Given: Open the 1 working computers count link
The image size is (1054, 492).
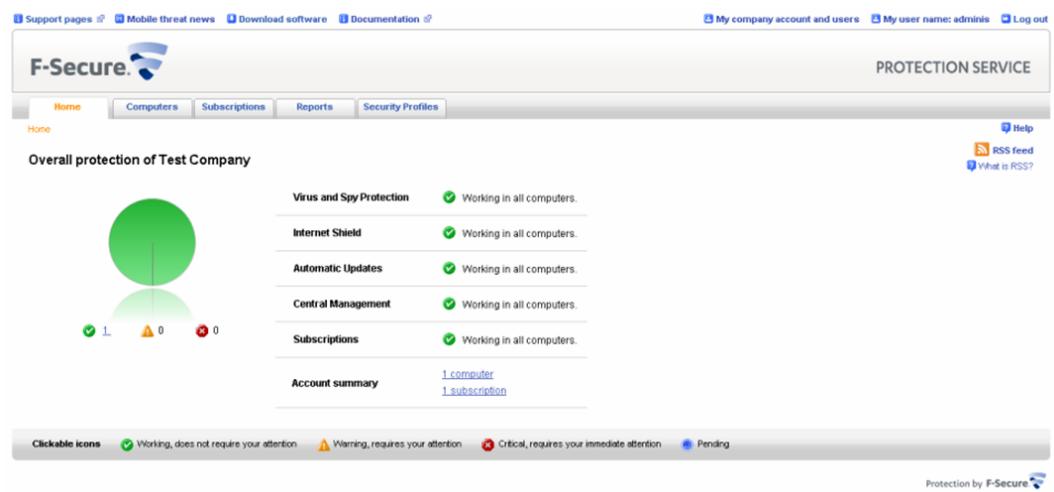Looking at the screenshot, I should pos(106,331).
